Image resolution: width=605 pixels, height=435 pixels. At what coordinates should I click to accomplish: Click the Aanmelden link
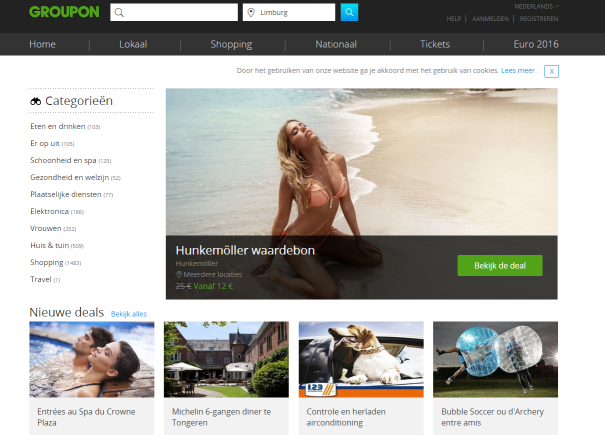point(490,19)
